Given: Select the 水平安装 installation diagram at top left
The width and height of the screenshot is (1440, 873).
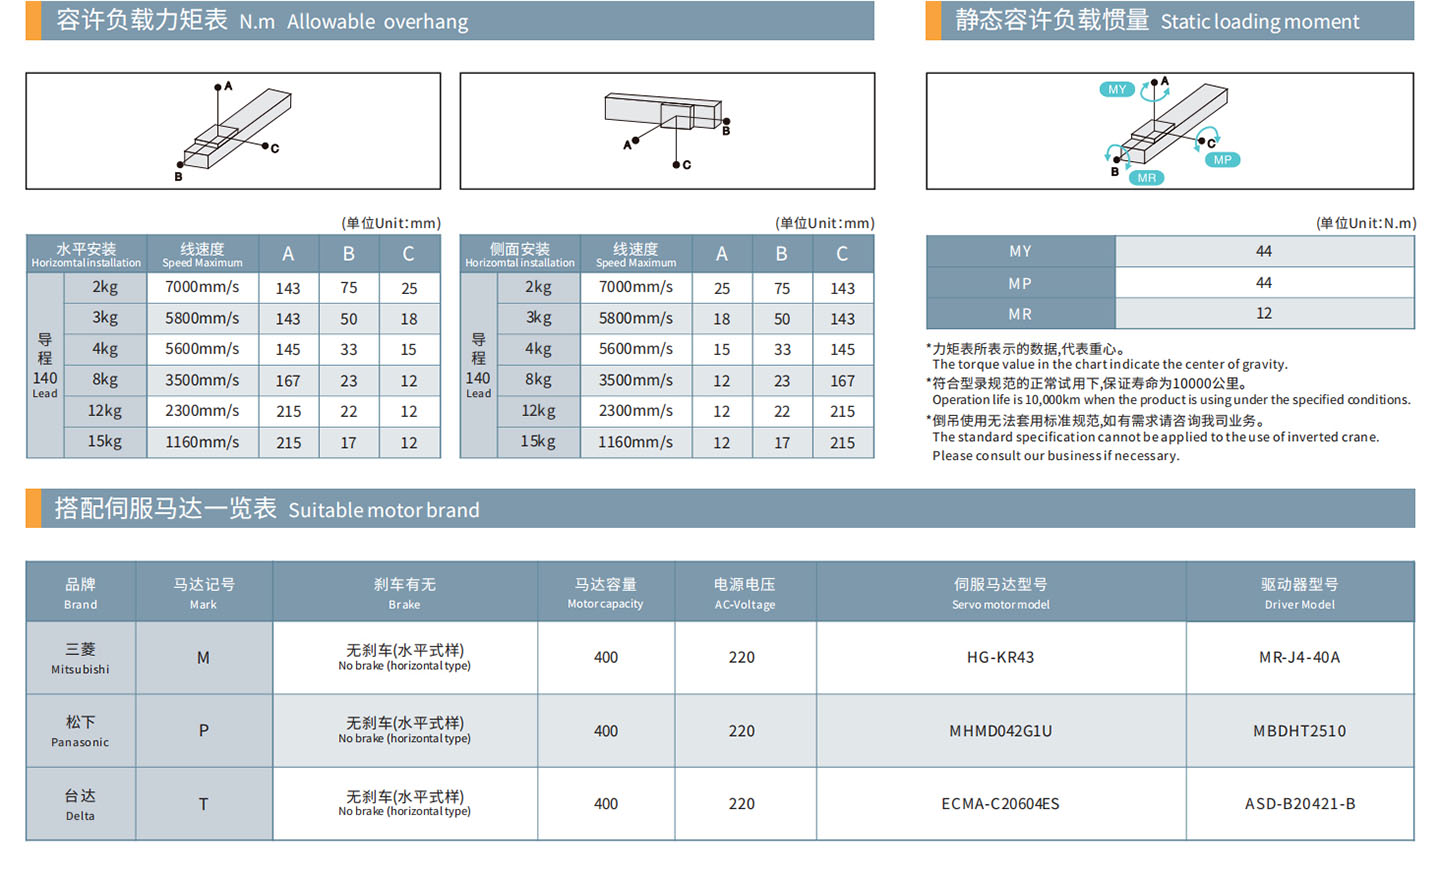Looking at the screenshot, I should pyautogui.click(x=233, y=131).
